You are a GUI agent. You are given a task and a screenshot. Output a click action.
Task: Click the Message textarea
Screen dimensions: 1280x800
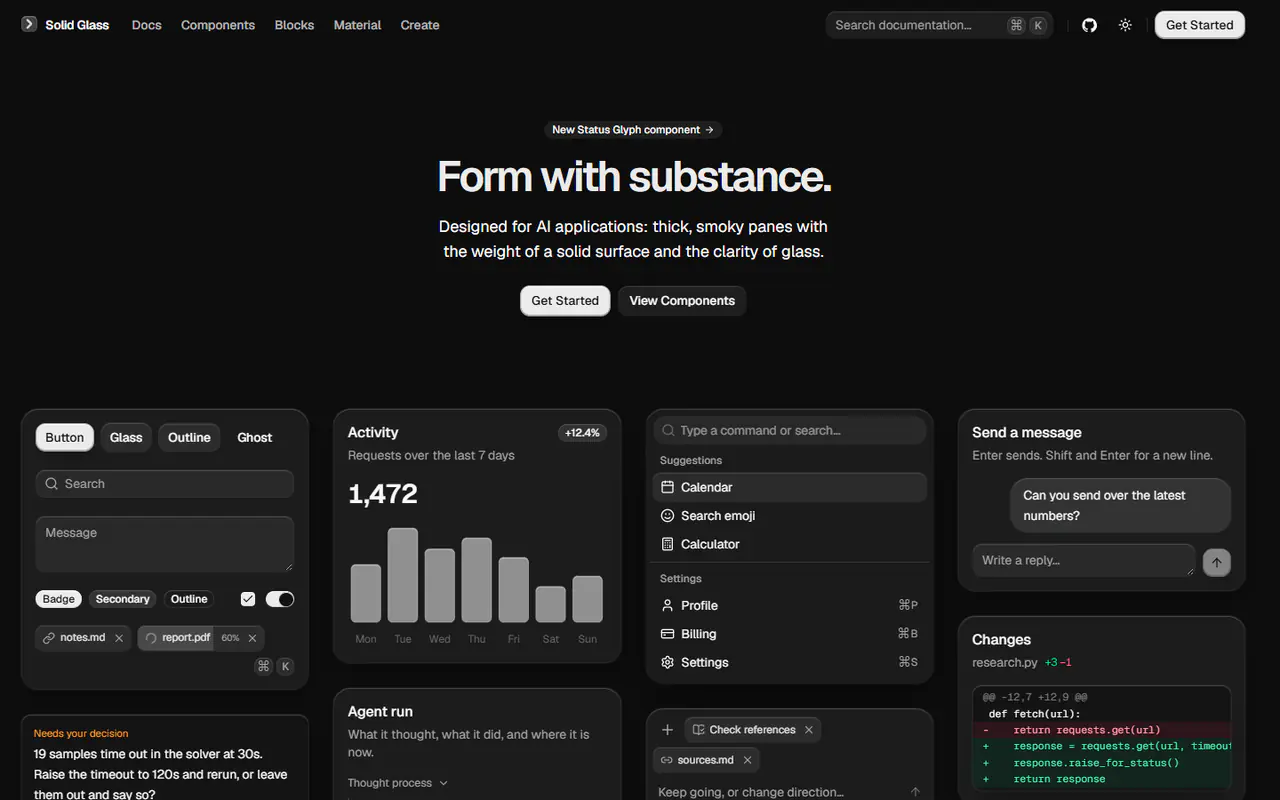click(x=165, y=544)
